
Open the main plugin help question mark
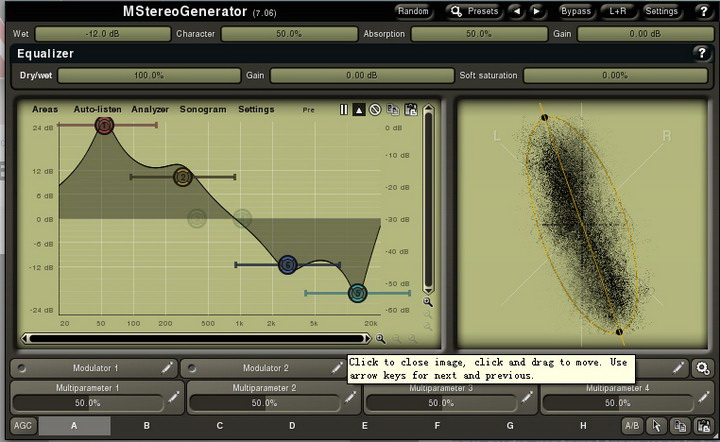point(703,11)
